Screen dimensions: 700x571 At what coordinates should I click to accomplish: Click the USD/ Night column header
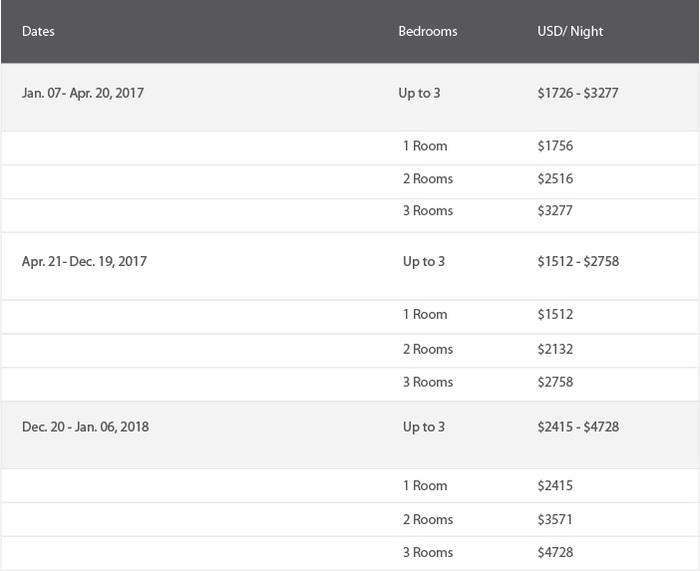[570, 31]
